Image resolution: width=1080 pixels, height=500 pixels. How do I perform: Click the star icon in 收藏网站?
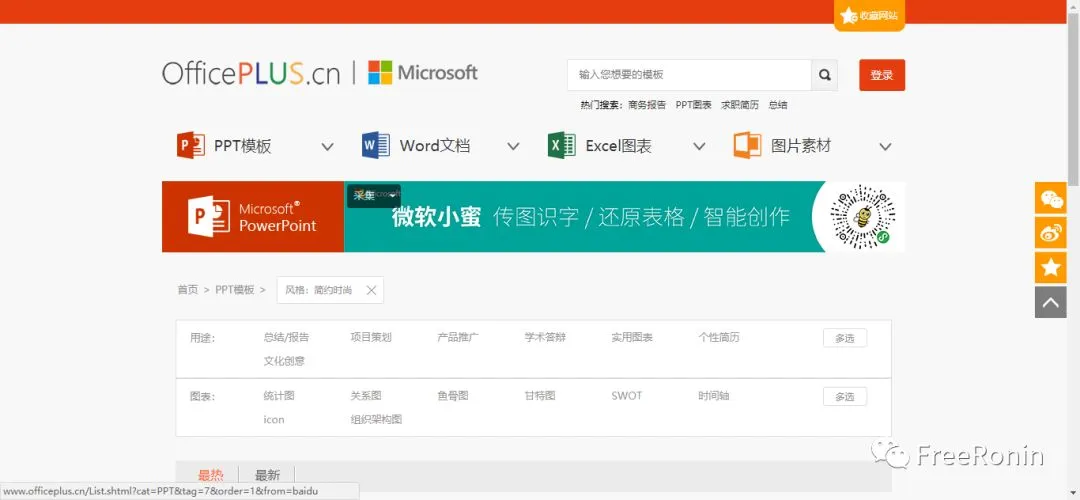[848, 15]
